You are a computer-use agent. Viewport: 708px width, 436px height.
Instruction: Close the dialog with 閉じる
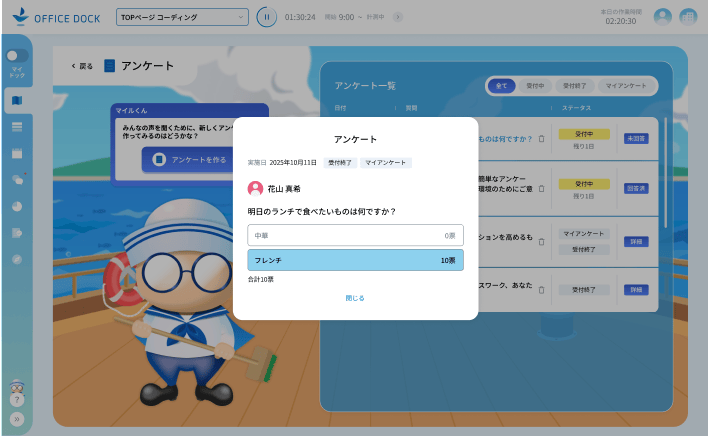pyautogui.click(x=355, y=298)
